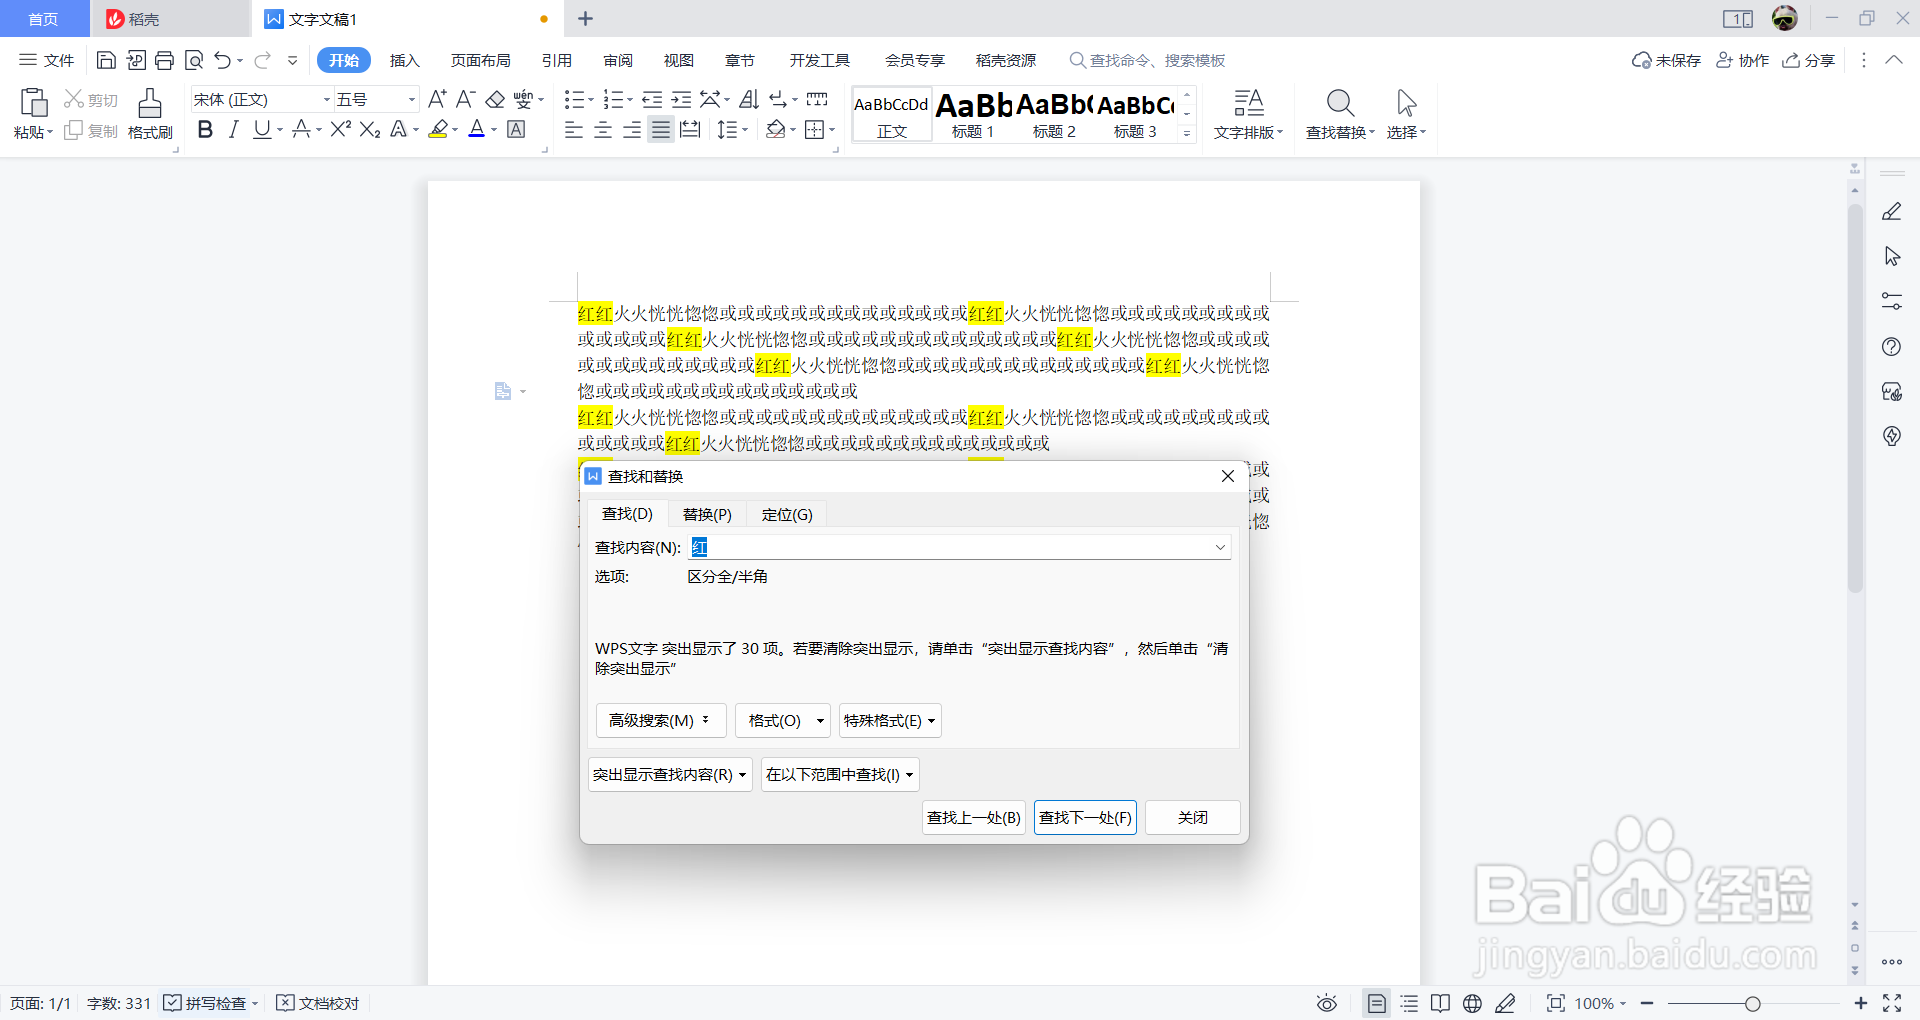
Task: Switch to Replace (P) tab
Action: point(707,514)
